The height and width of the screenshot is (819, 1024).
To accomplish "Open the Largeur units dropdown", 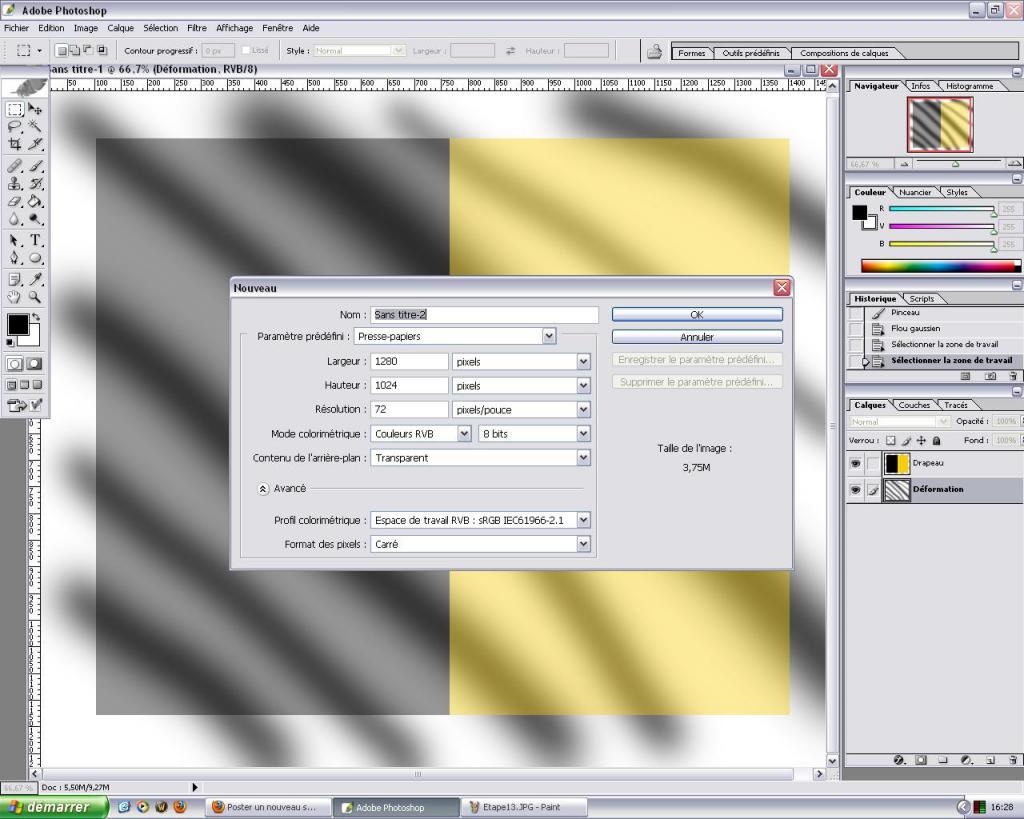I will tap(583, 361).
